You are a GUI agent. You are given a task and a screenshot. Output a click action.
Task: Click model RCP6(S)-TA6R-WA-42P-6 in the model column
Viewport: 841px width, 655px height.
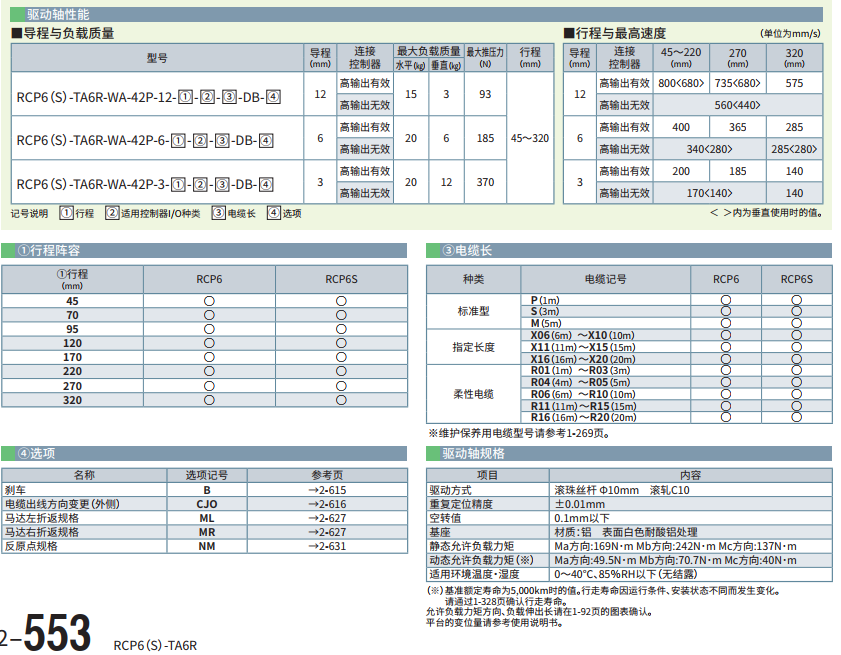(145, 141)
